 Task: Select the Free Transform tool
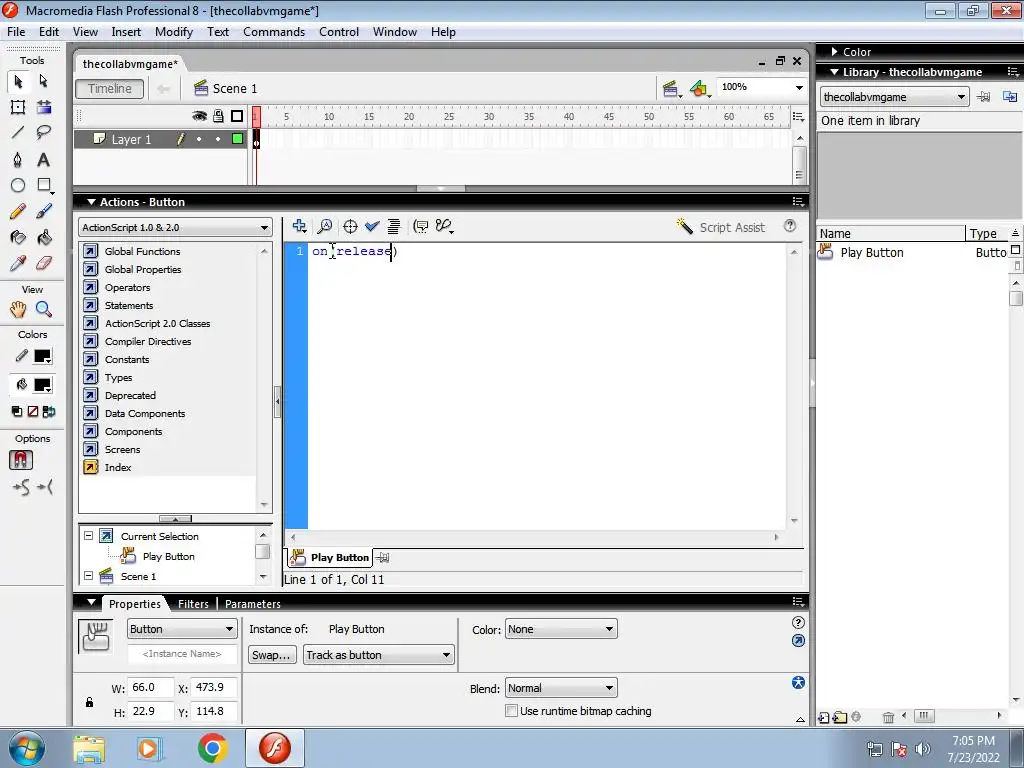[x=18, y=107]
